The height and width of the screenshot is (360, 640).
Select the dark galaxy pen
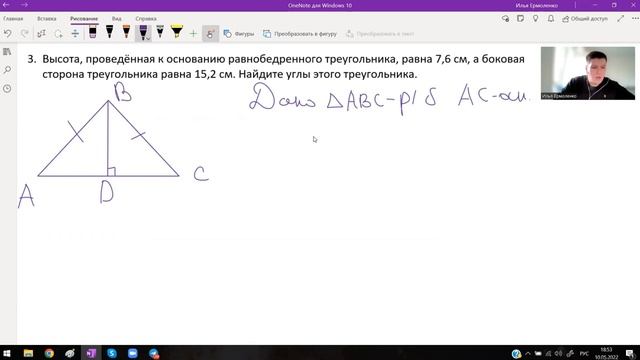[160, 32]
